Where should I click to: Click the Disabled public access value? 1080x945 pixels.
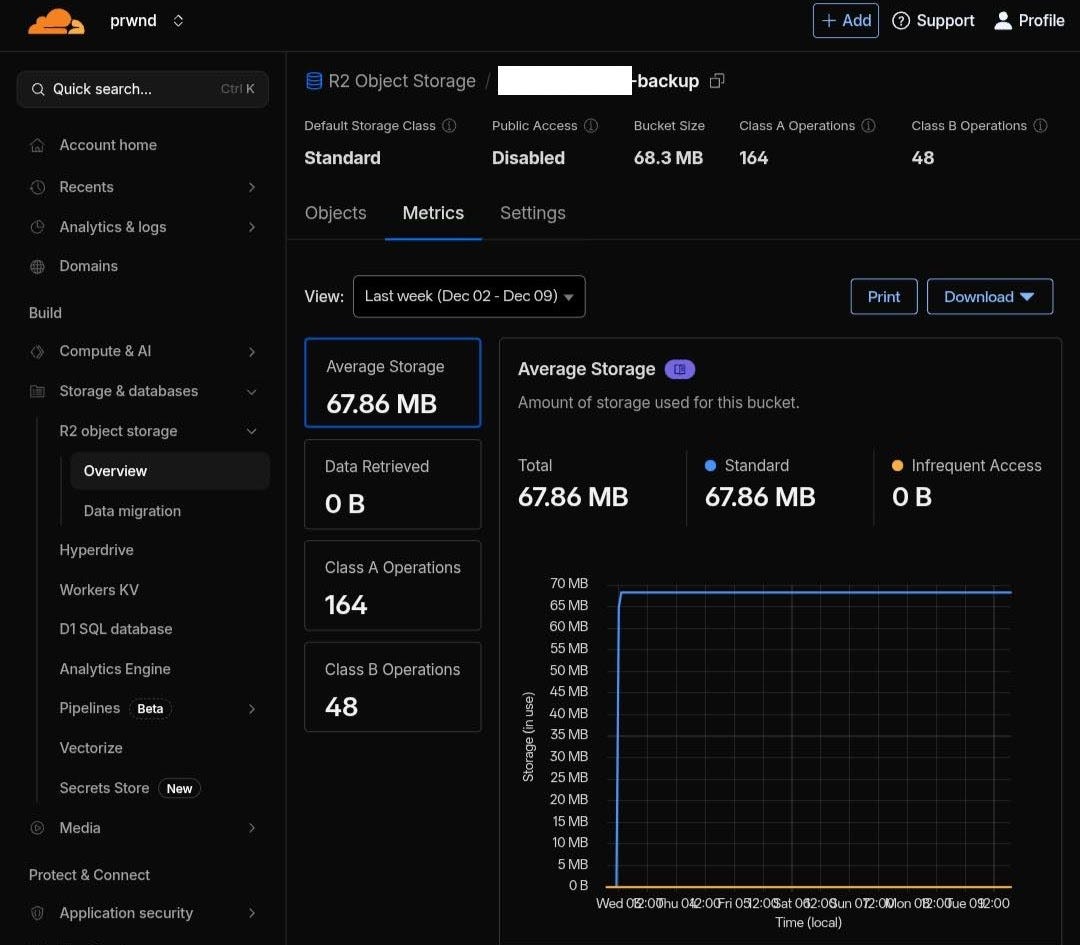pos(528,158)
